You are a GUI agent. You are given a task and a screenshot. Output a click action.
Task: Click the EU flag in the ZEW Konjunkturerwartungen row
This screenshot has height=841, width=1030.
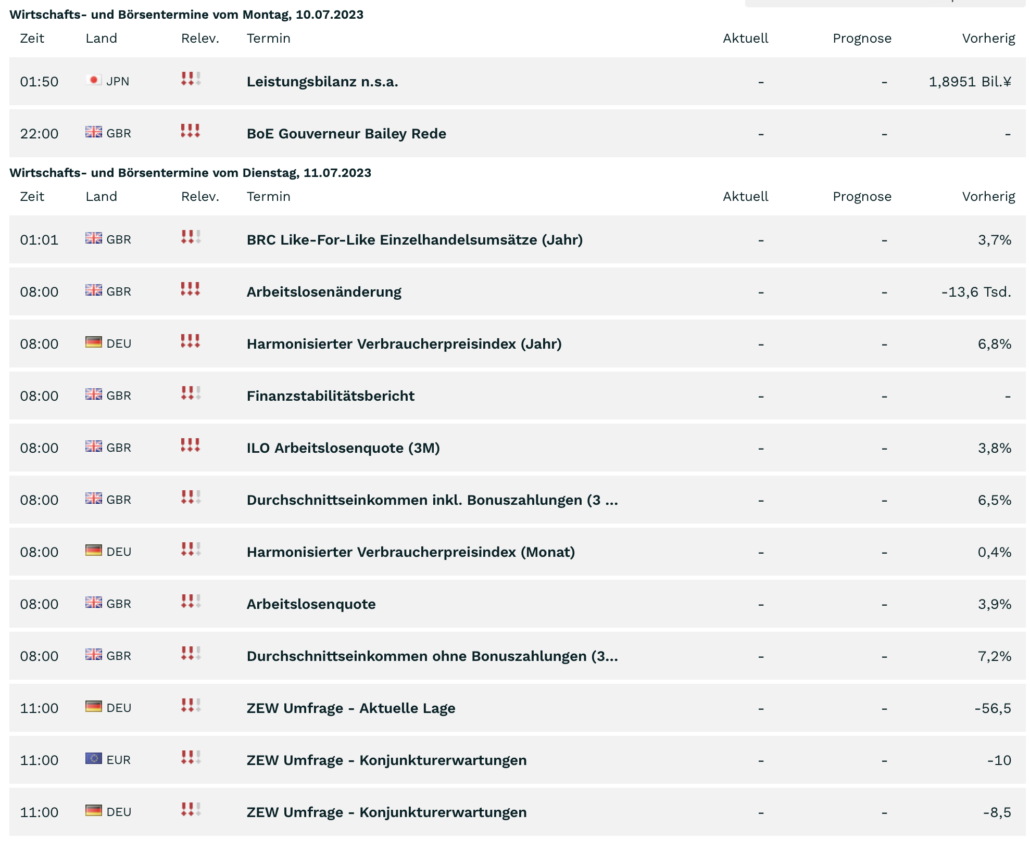point(93,759)
